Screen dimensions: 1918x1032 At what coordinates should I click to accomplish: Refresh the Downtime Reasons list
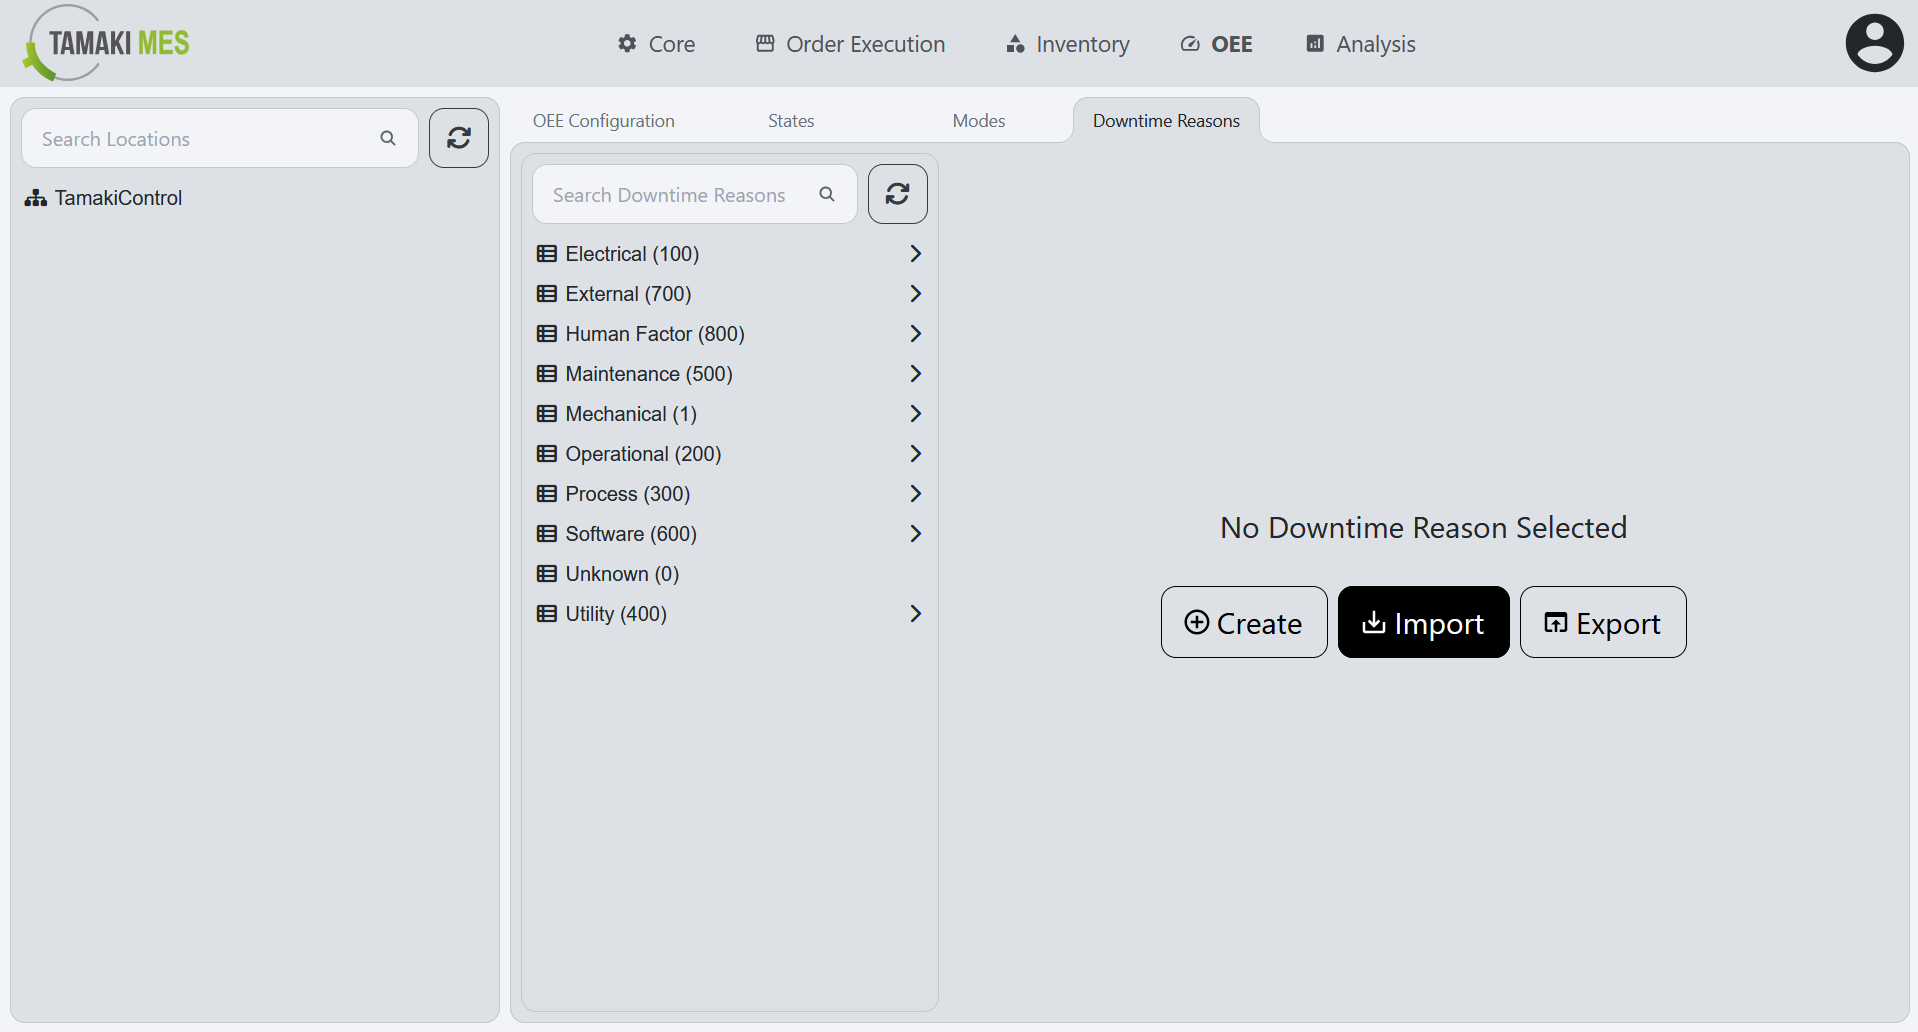[897, 193]
